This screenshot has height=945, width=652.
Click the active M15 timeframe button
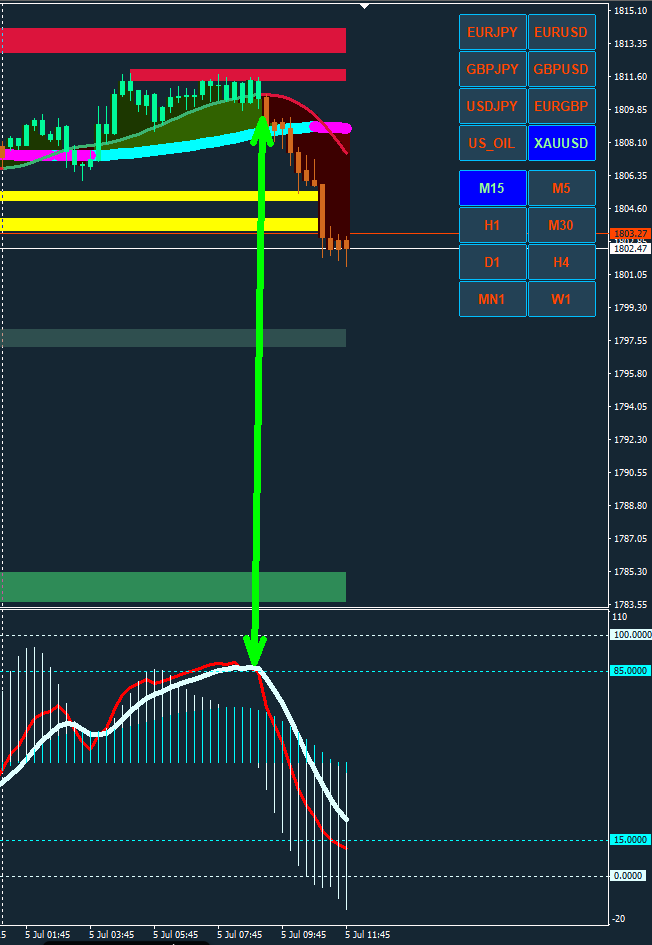pos(492,188)
